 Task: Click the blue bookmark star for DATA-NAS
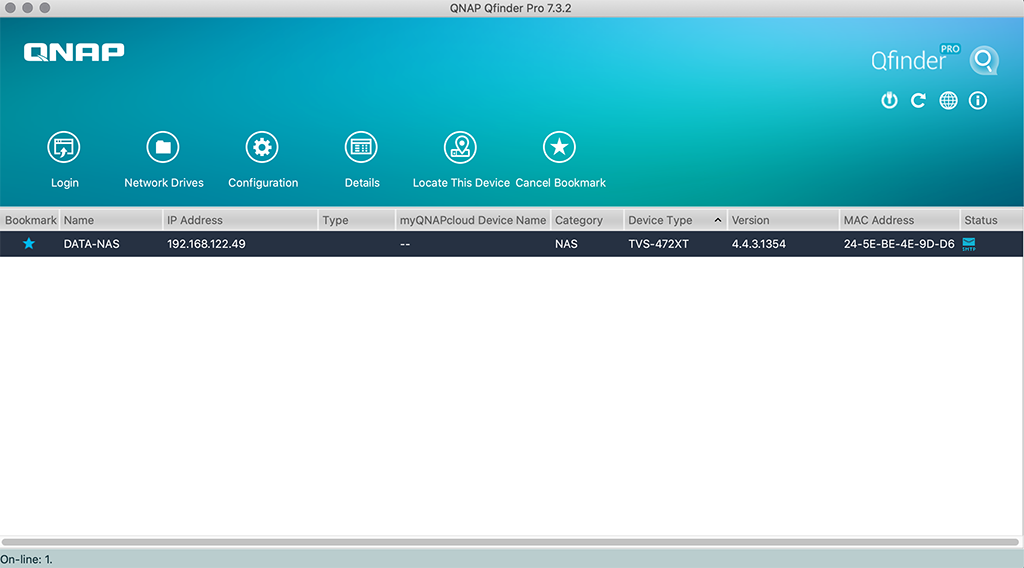pyautogui.click(x=29, y=244)
